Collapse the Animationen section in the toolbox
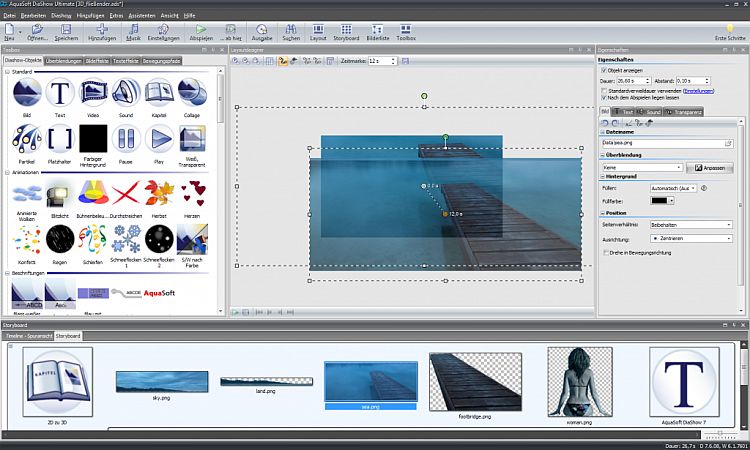Image resolution: width=750 pixels, height=450 pixels. [x=7, y=172]
